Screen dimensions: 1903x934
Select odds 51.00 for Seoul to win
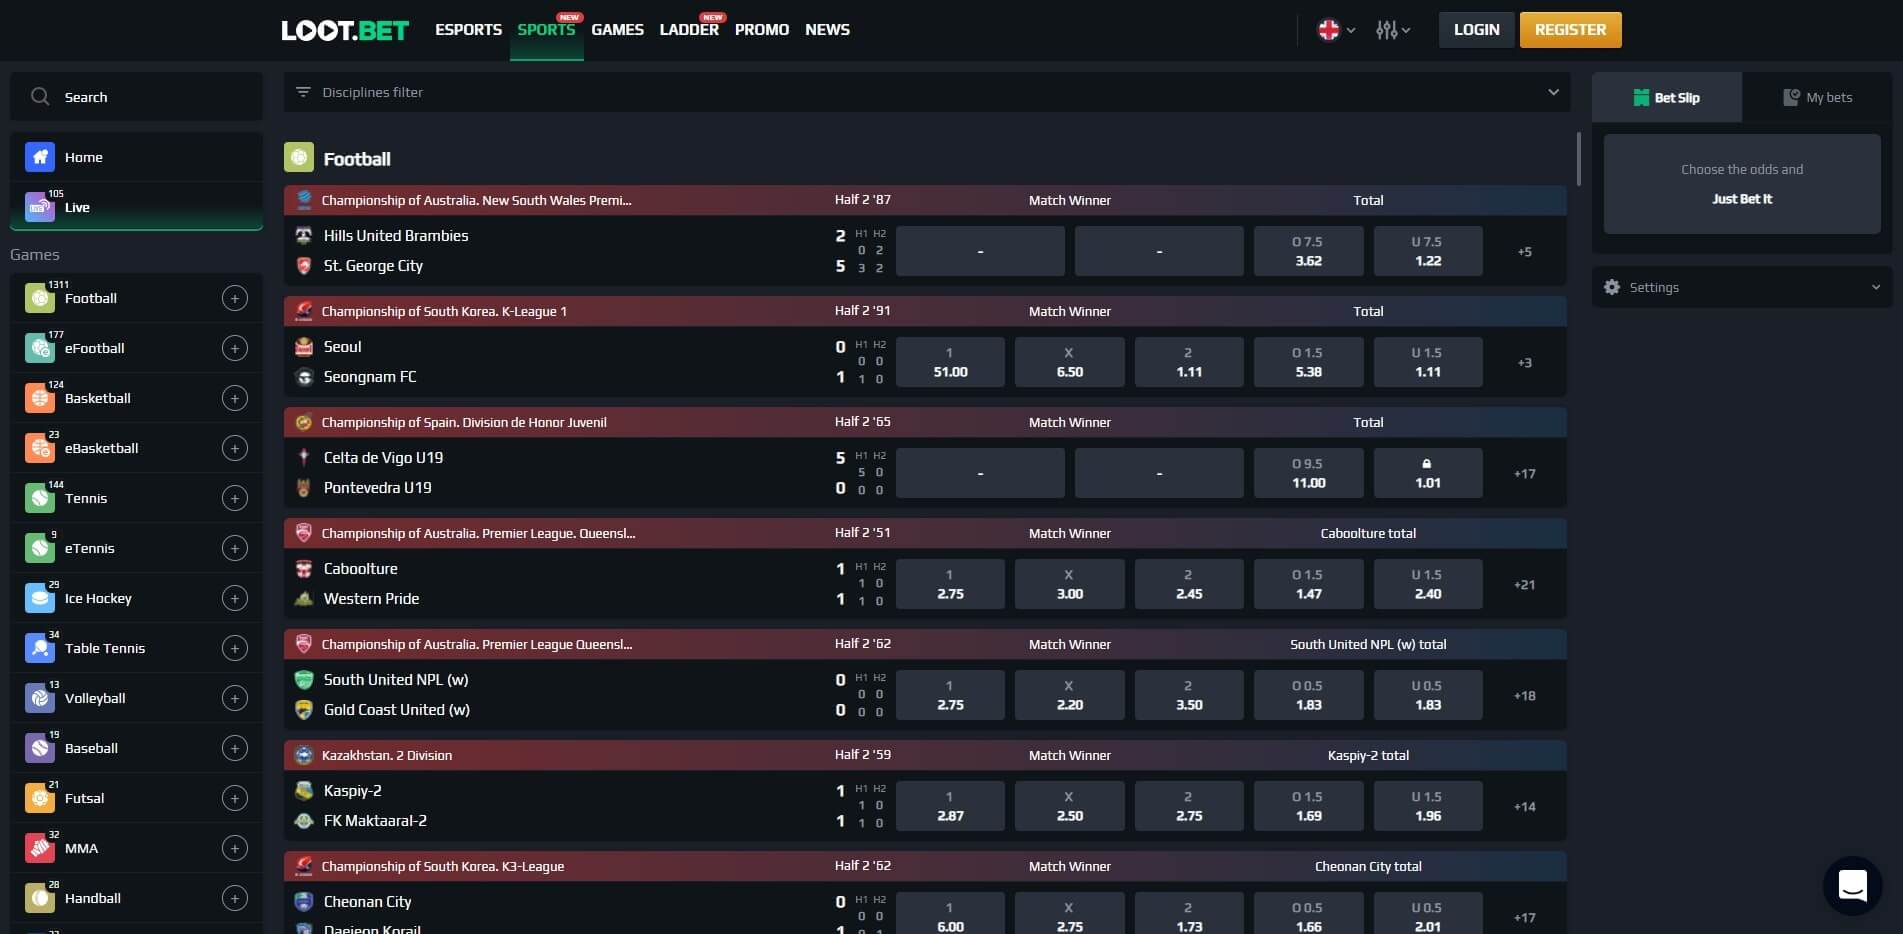[949, 361]
